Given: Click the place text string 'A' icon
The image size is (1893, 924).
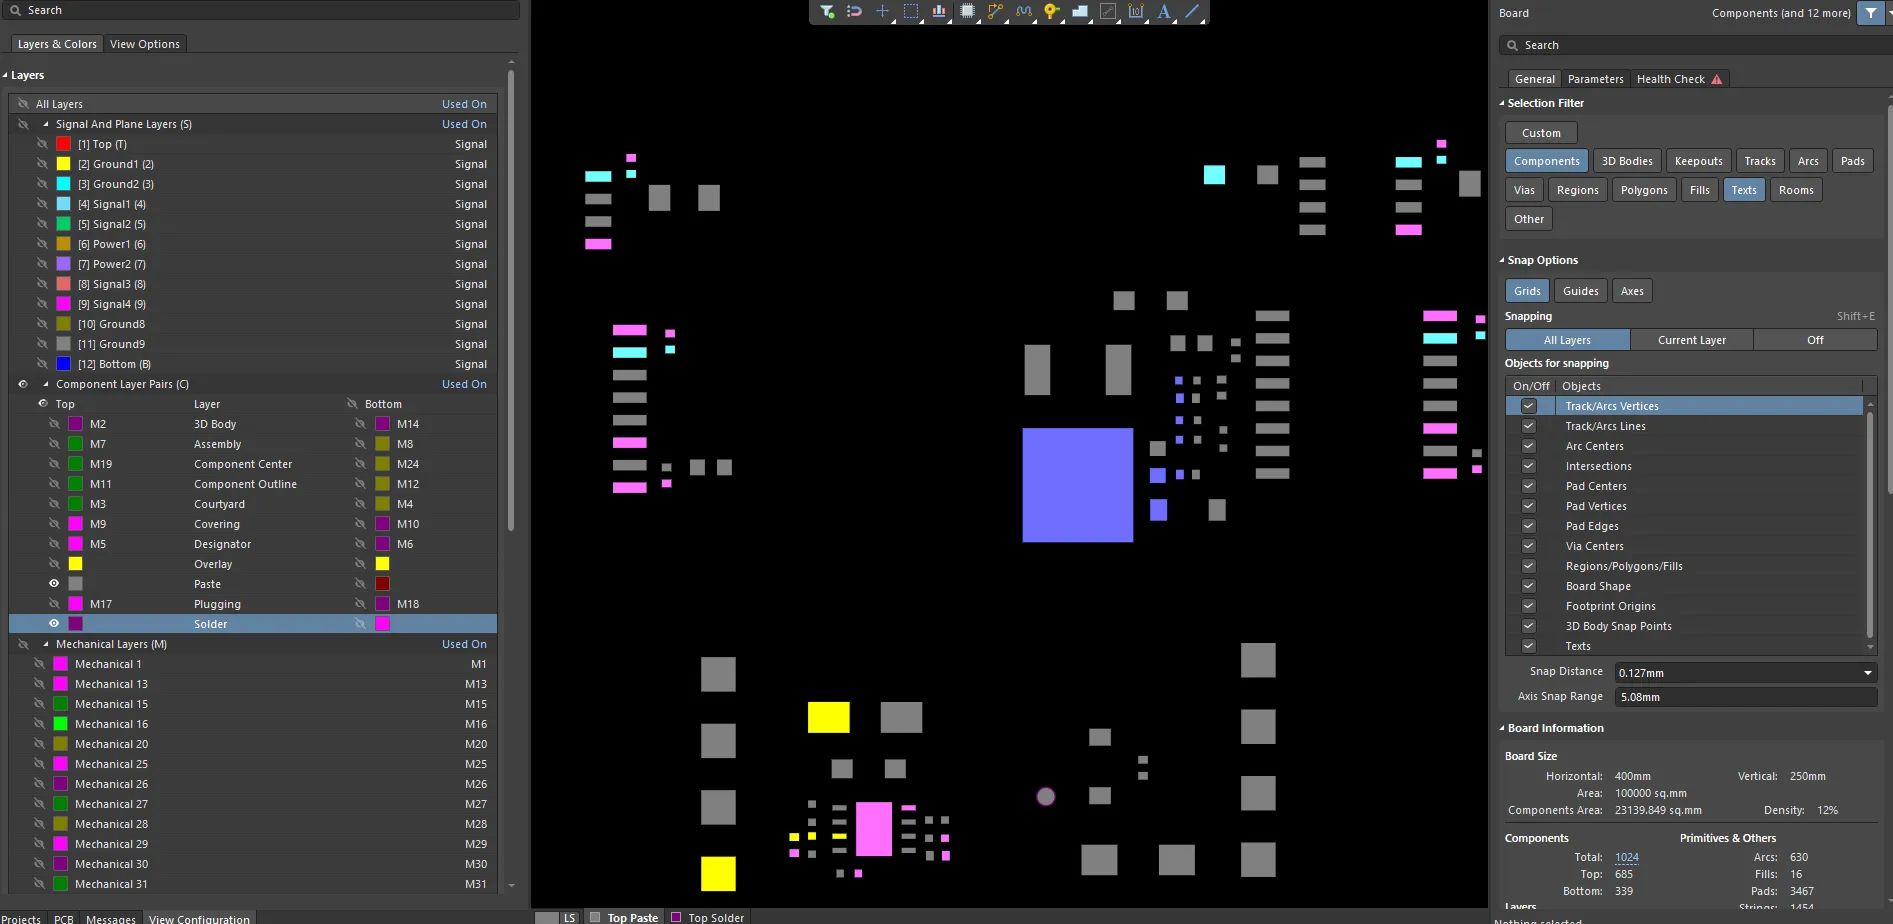Looking at the screenshot, I should pos(1164,12).
